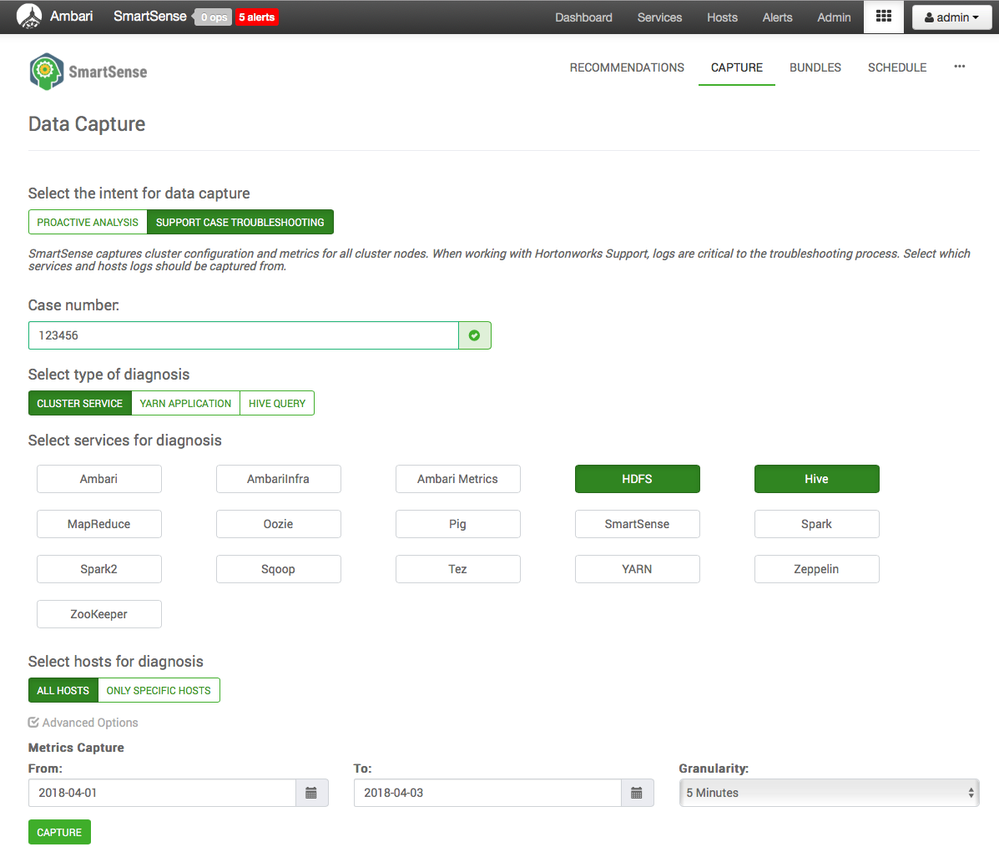Select the Spark service
999x851 pixels.
pos(817,524)
